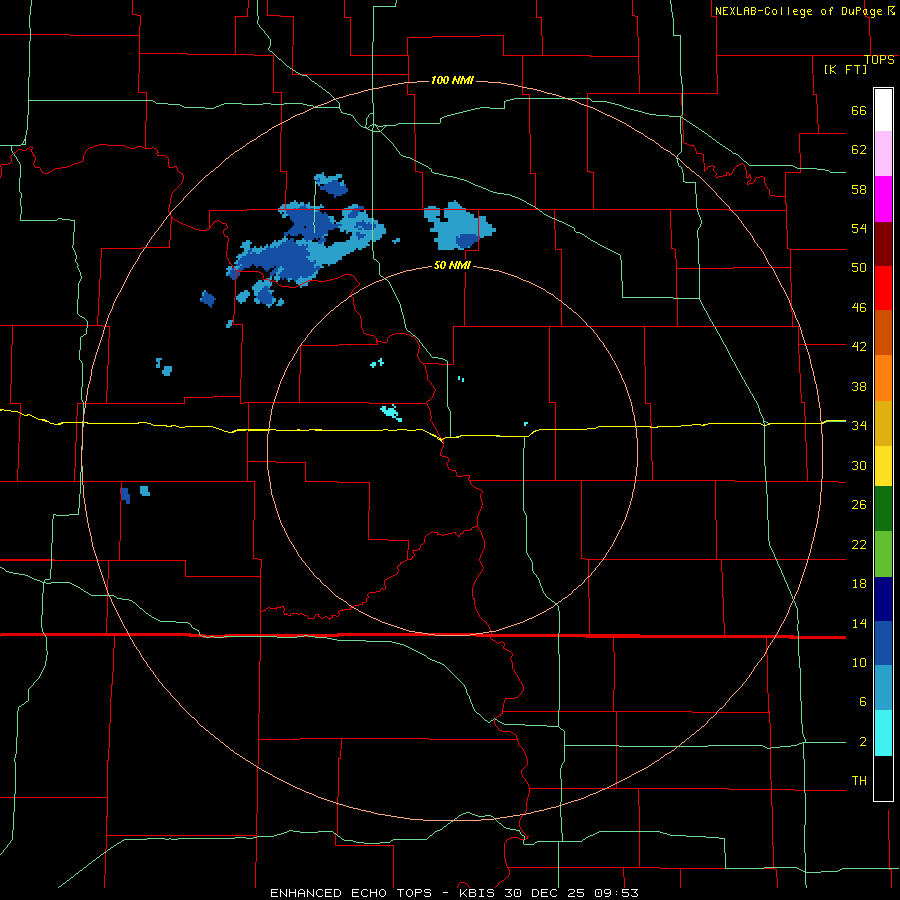Click the 10 value on the legend
Viewport: 900px width, 900px height.
pyautogui.click(x=859, y=662)
